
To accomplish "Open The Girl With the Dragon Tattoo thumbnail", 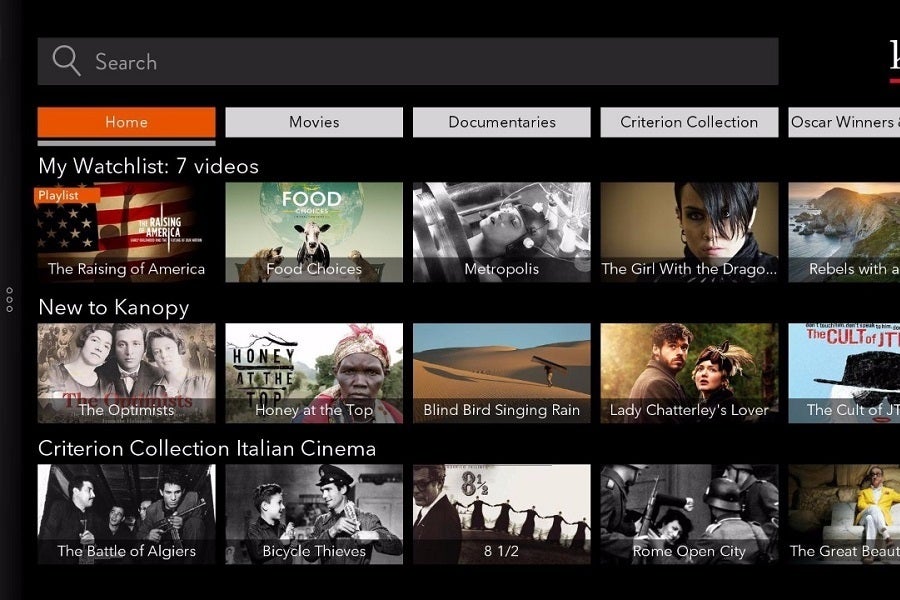I will 689,232.
